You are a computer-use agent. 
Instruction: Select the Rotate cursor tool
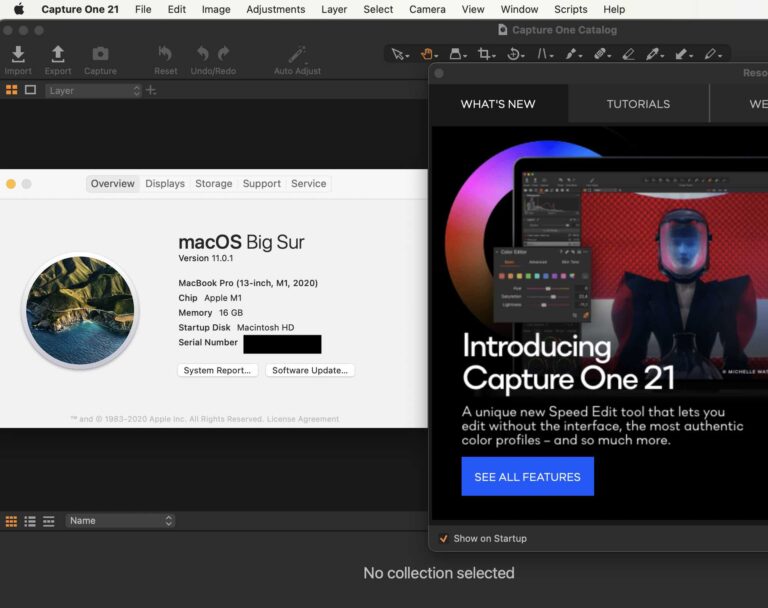pyautogui.click(x=513, y=54)
